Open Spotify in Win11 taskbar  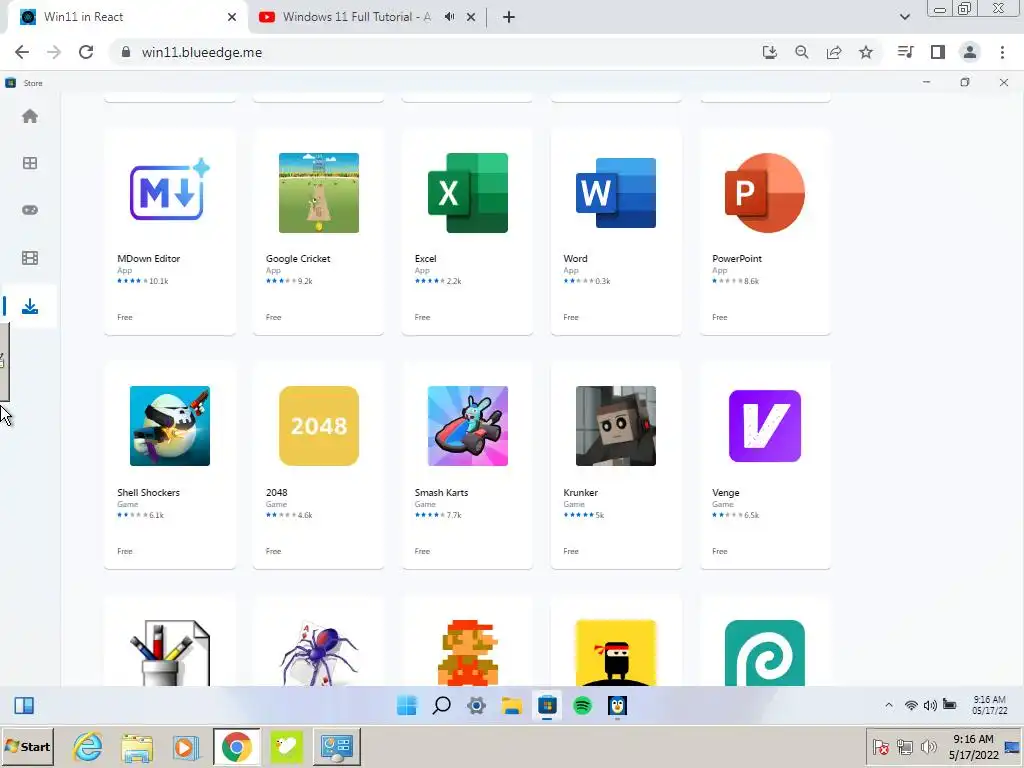(x=583, y=705)
